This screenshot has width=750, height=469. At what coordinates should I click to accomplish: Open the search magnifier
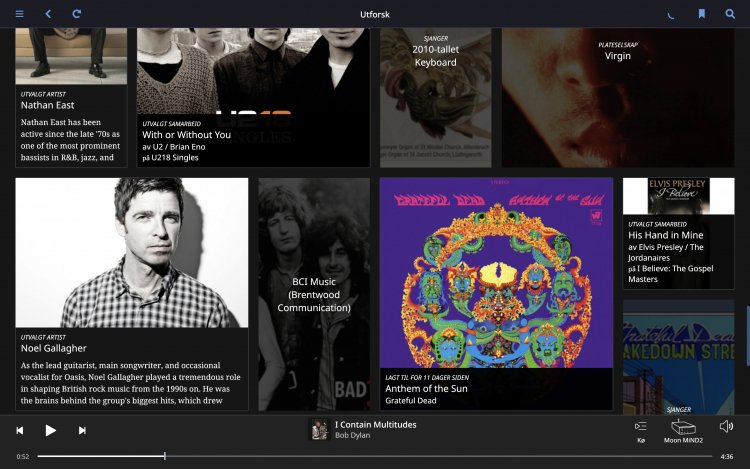(x=730, y=14)
